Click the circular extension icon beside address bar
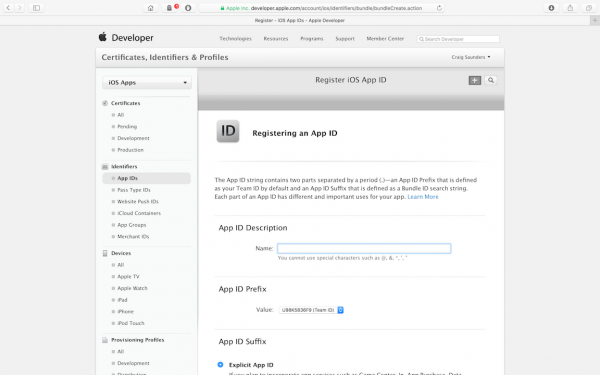 [x=188, y=8]
